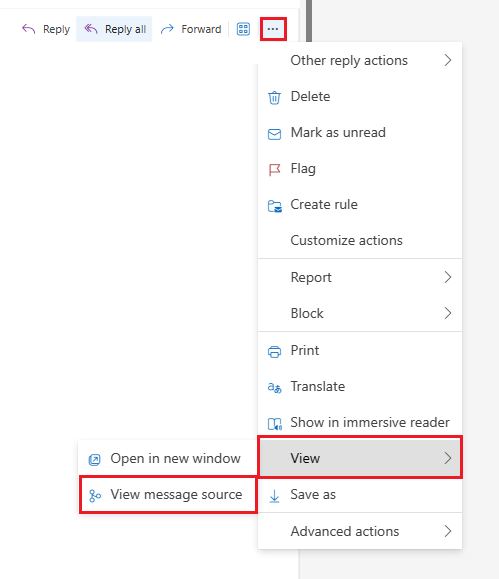Open the Apps grid icon
The image size is (499, 579).
point(243,29)
